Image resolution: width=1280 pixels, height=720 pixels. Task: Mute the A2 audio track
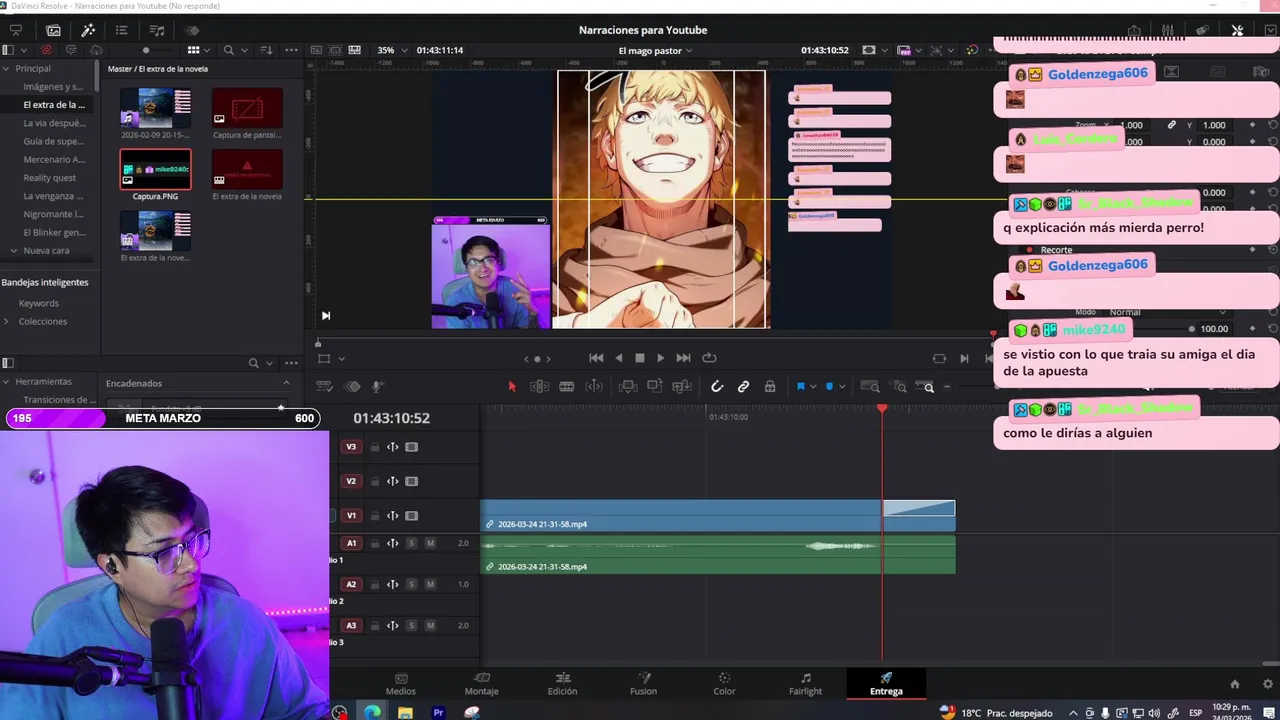coord(430,584)
